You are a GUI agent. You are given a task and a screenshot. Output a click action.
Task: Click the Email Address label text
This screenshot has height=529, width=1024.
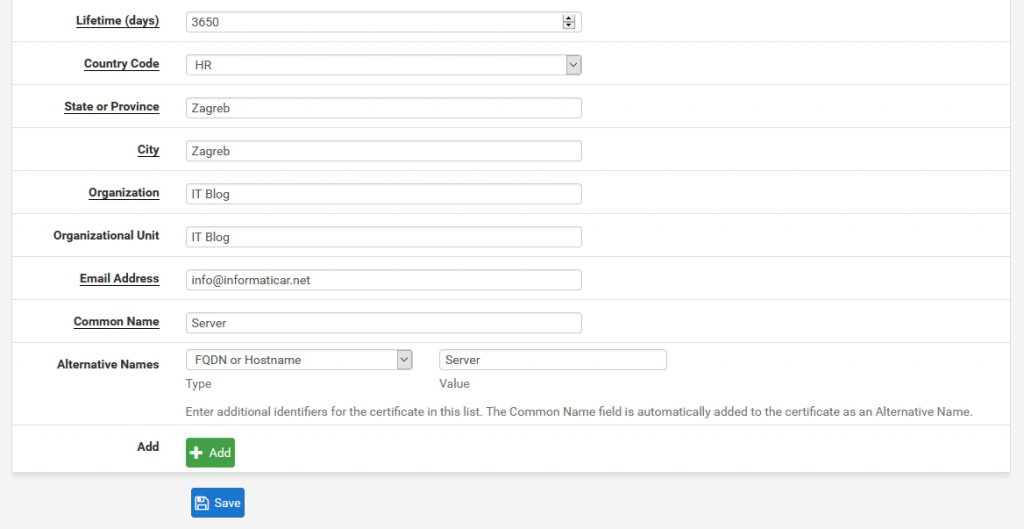(x=119, y=279)
